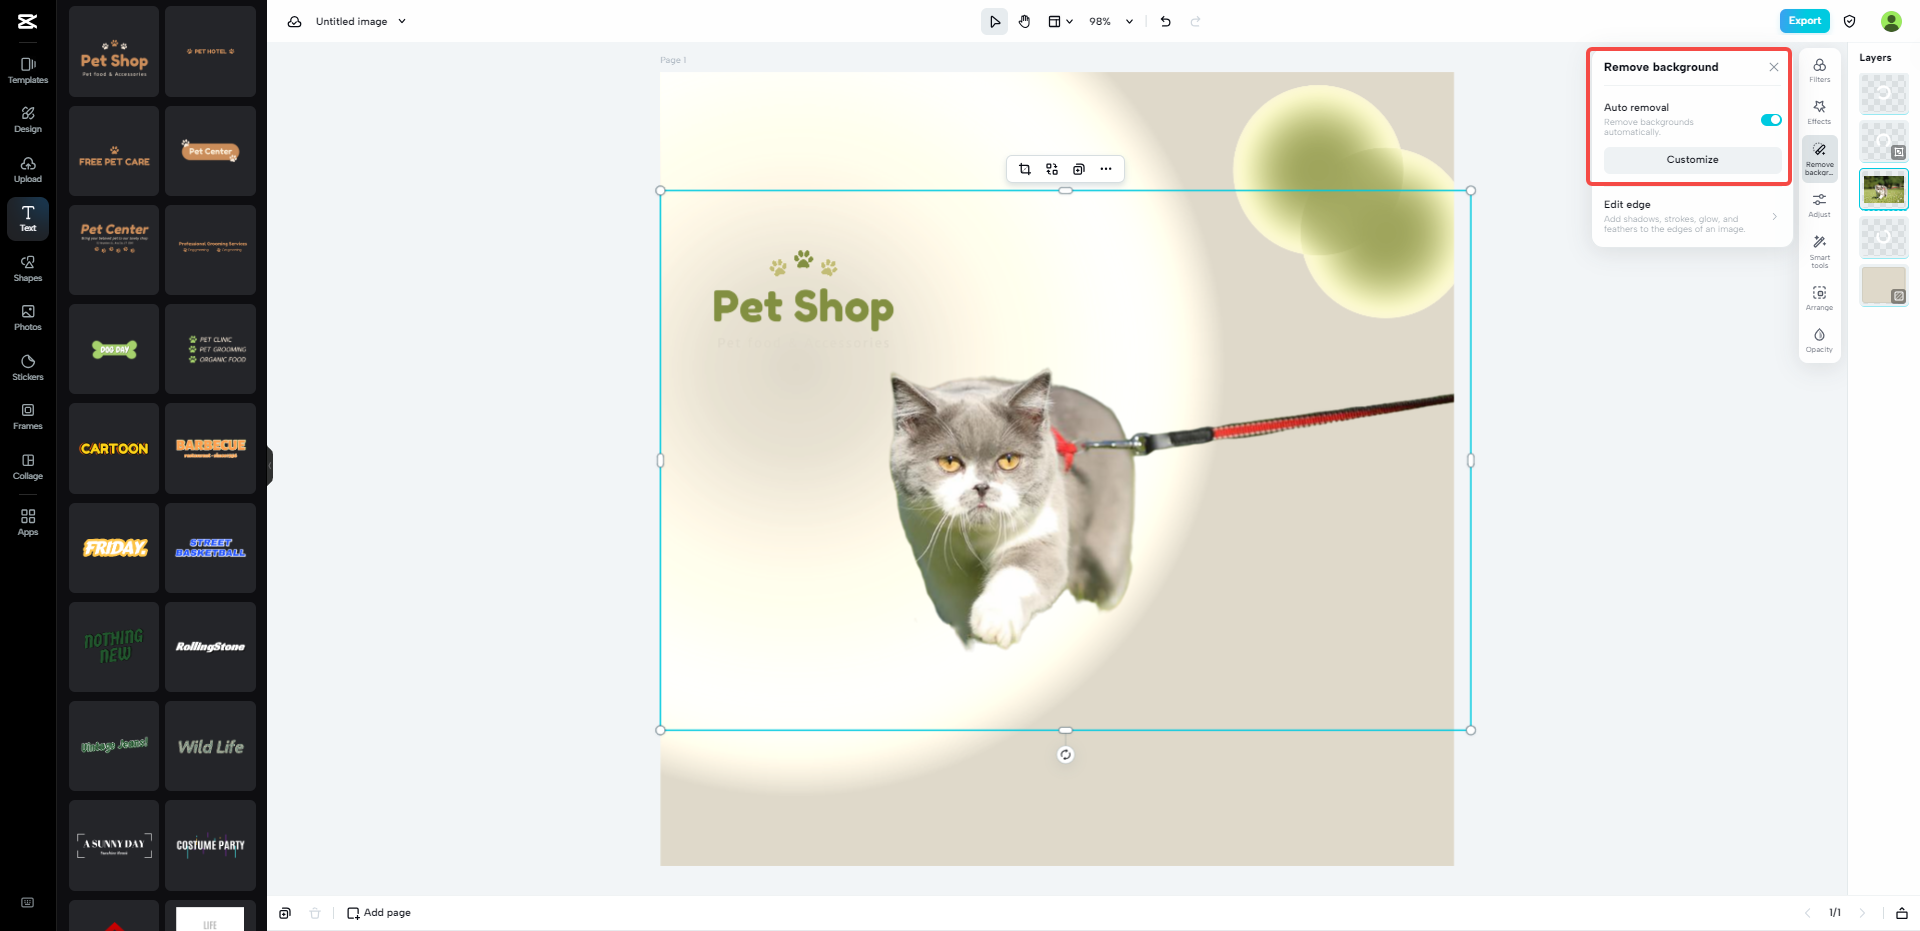
Task: Open the Shapes panel
Action: point(28,269)
